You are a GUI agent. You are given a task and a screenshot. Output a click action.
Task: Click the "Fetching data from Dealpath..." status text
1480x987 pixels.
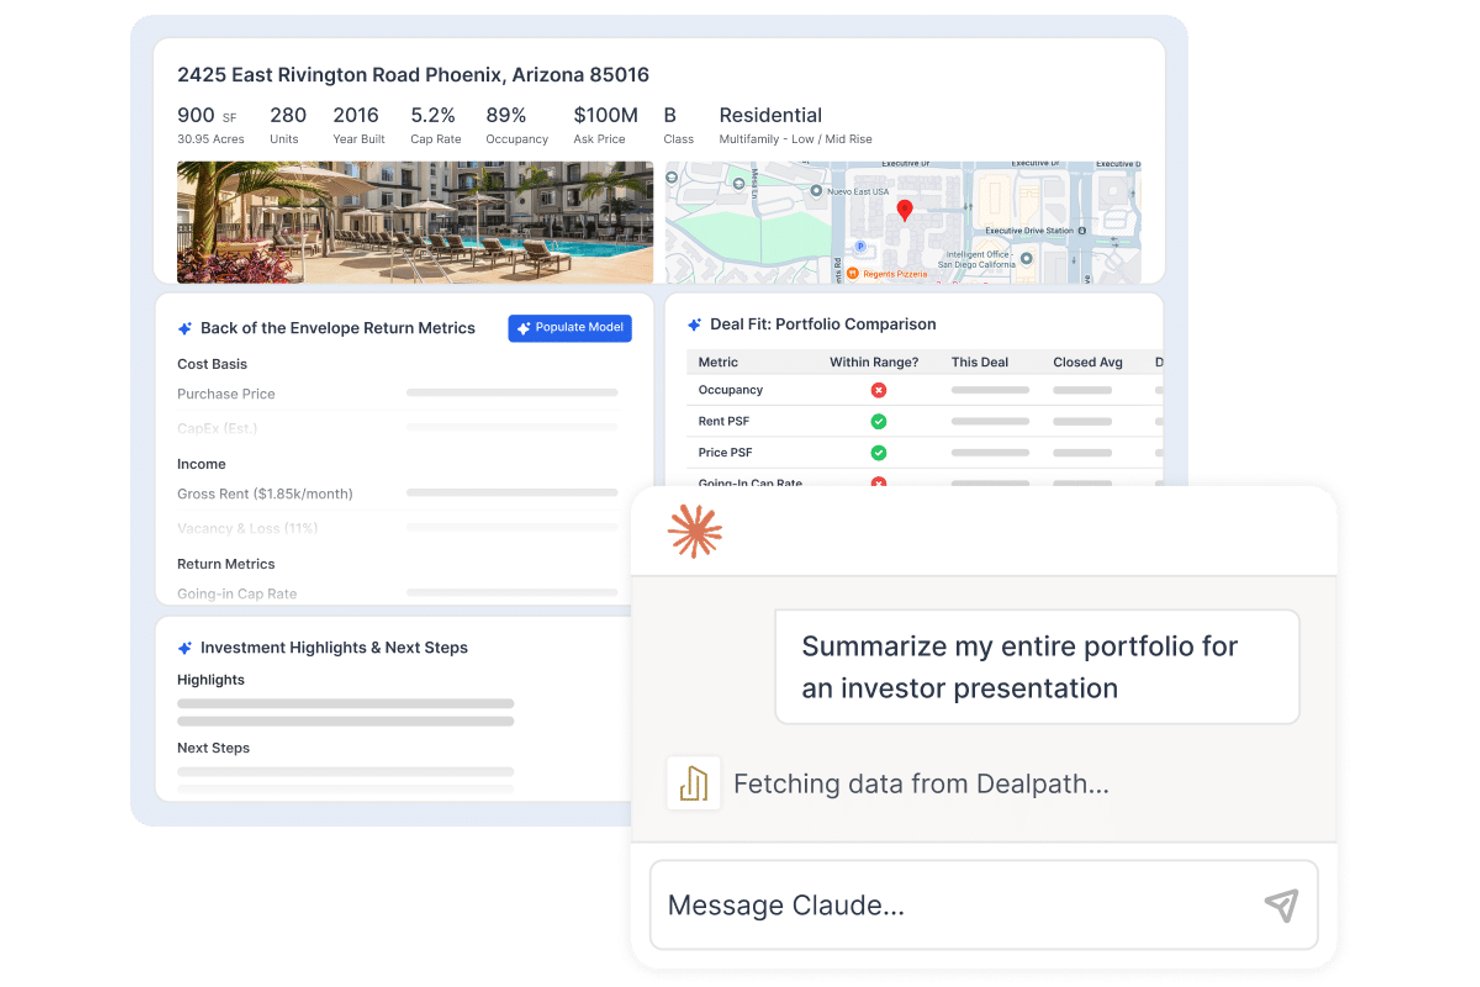[x=921, y=784]
